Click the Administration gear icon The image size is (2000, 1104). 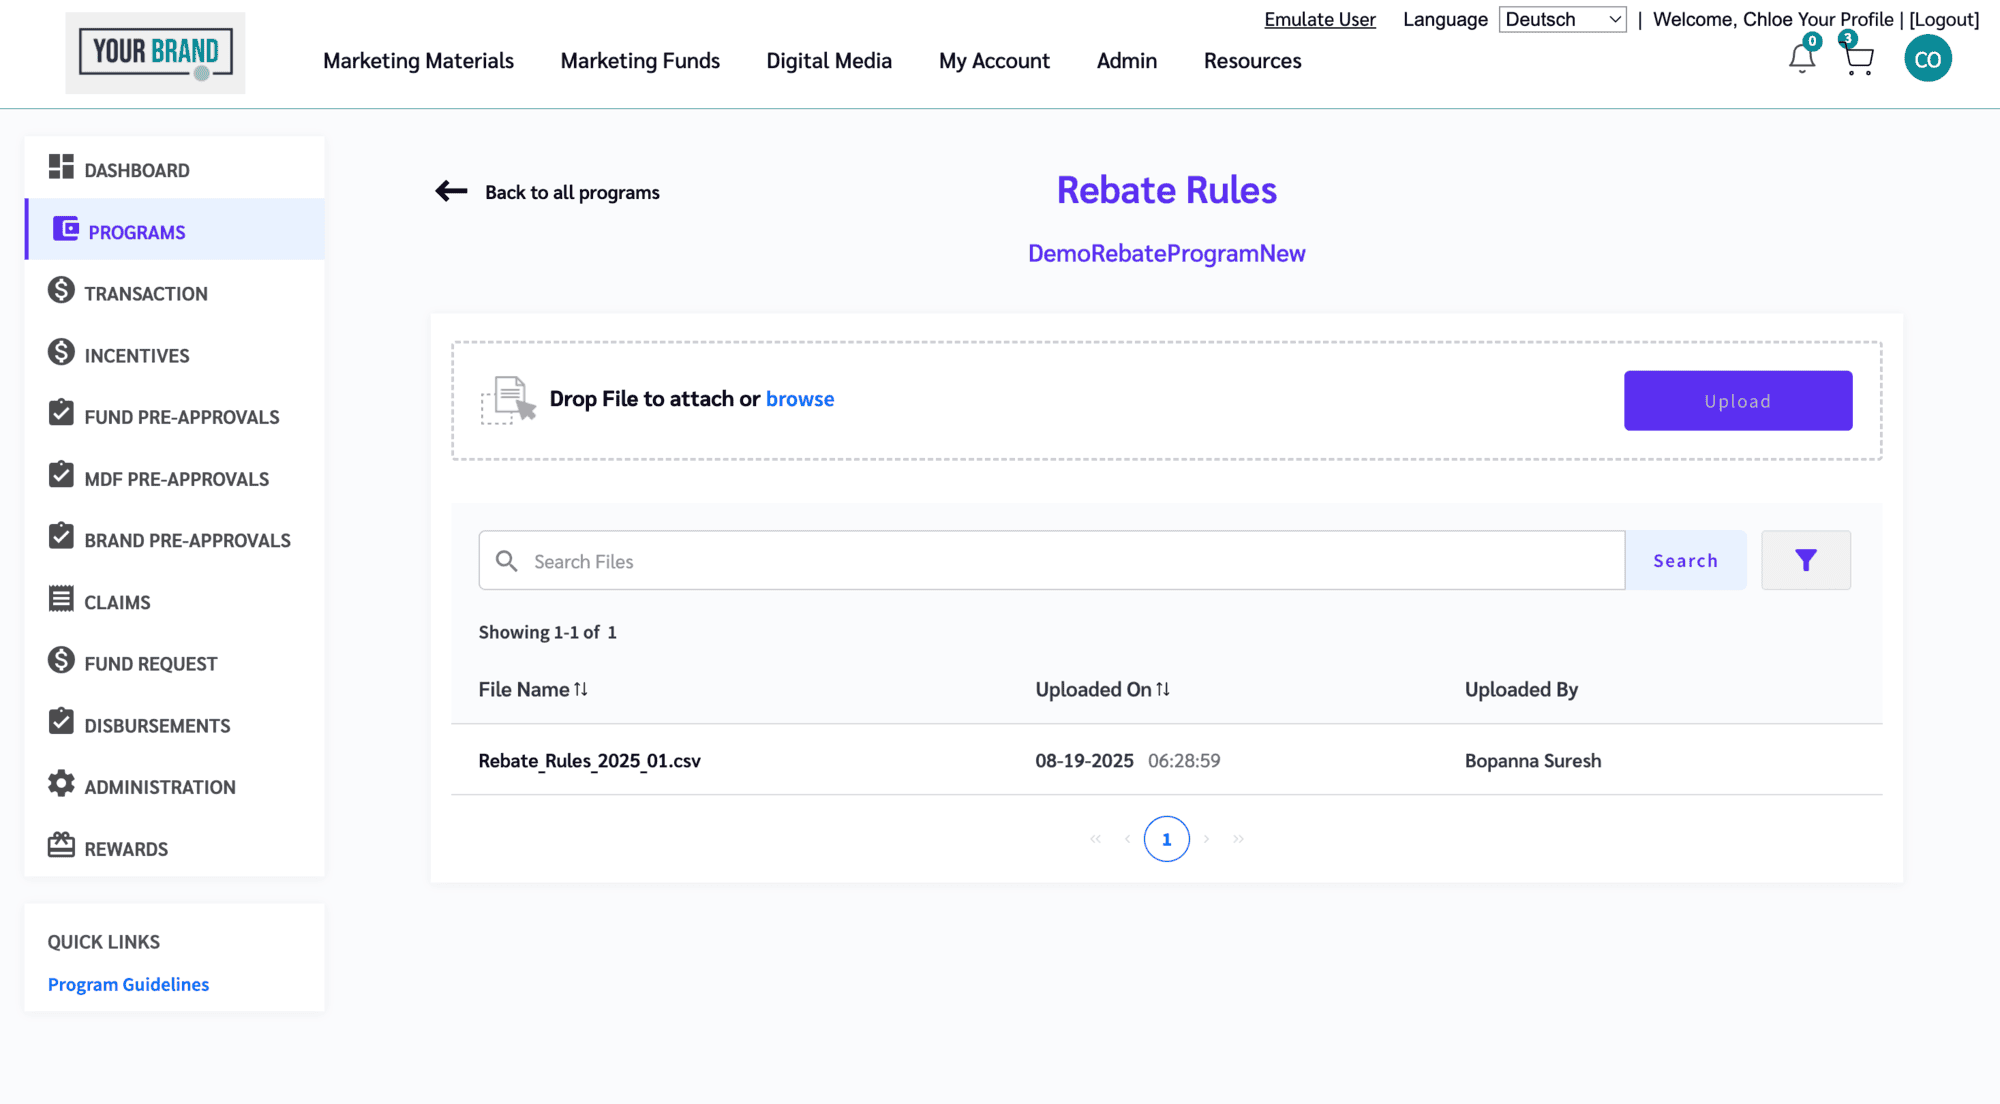pos(61,784)
